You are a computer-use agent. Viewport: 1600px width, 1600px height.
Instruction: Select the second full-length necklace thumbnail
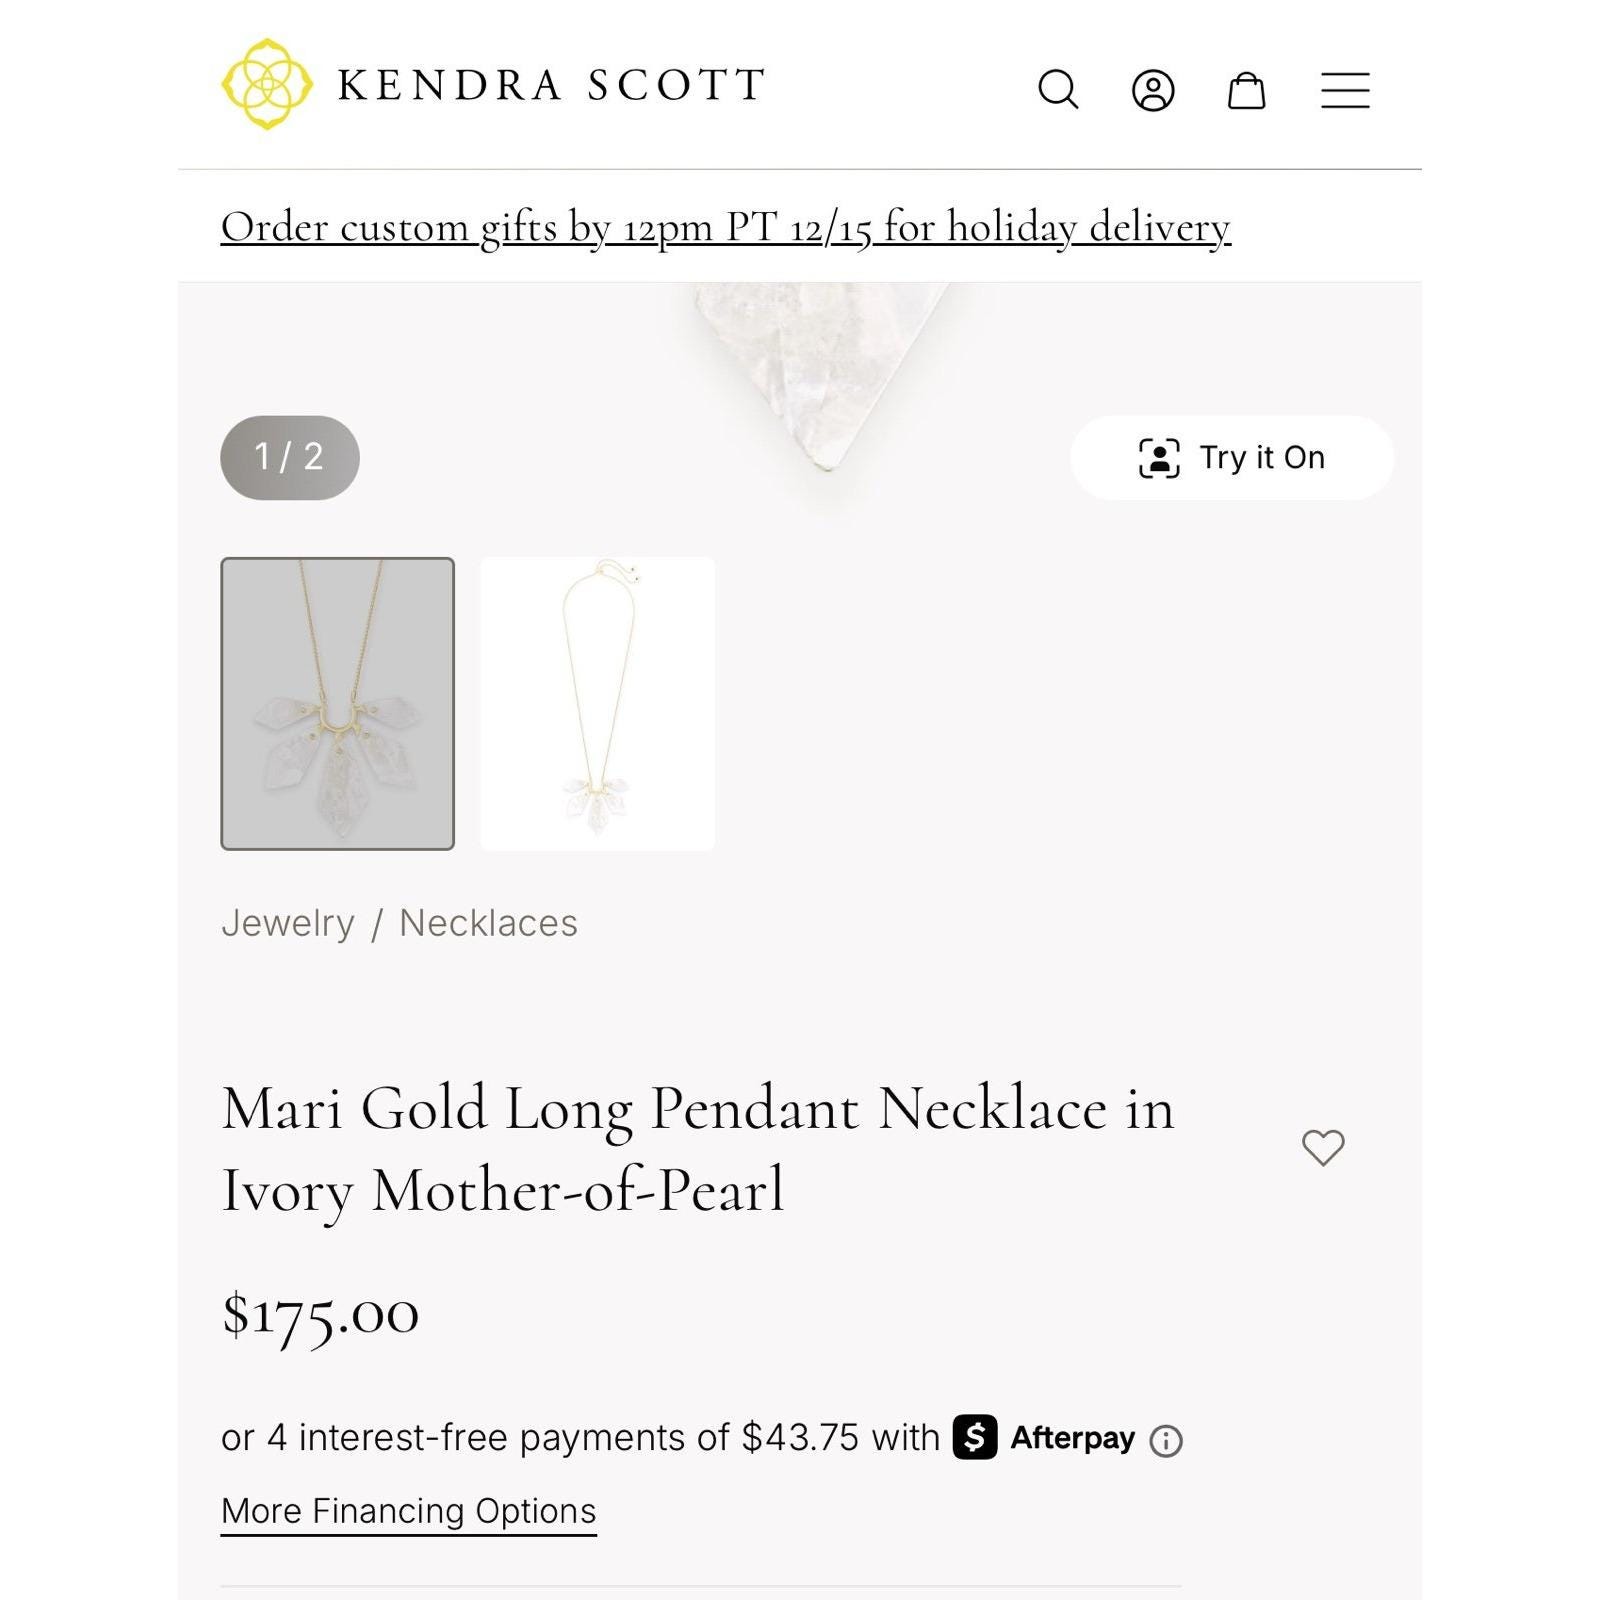click(597, 703)
